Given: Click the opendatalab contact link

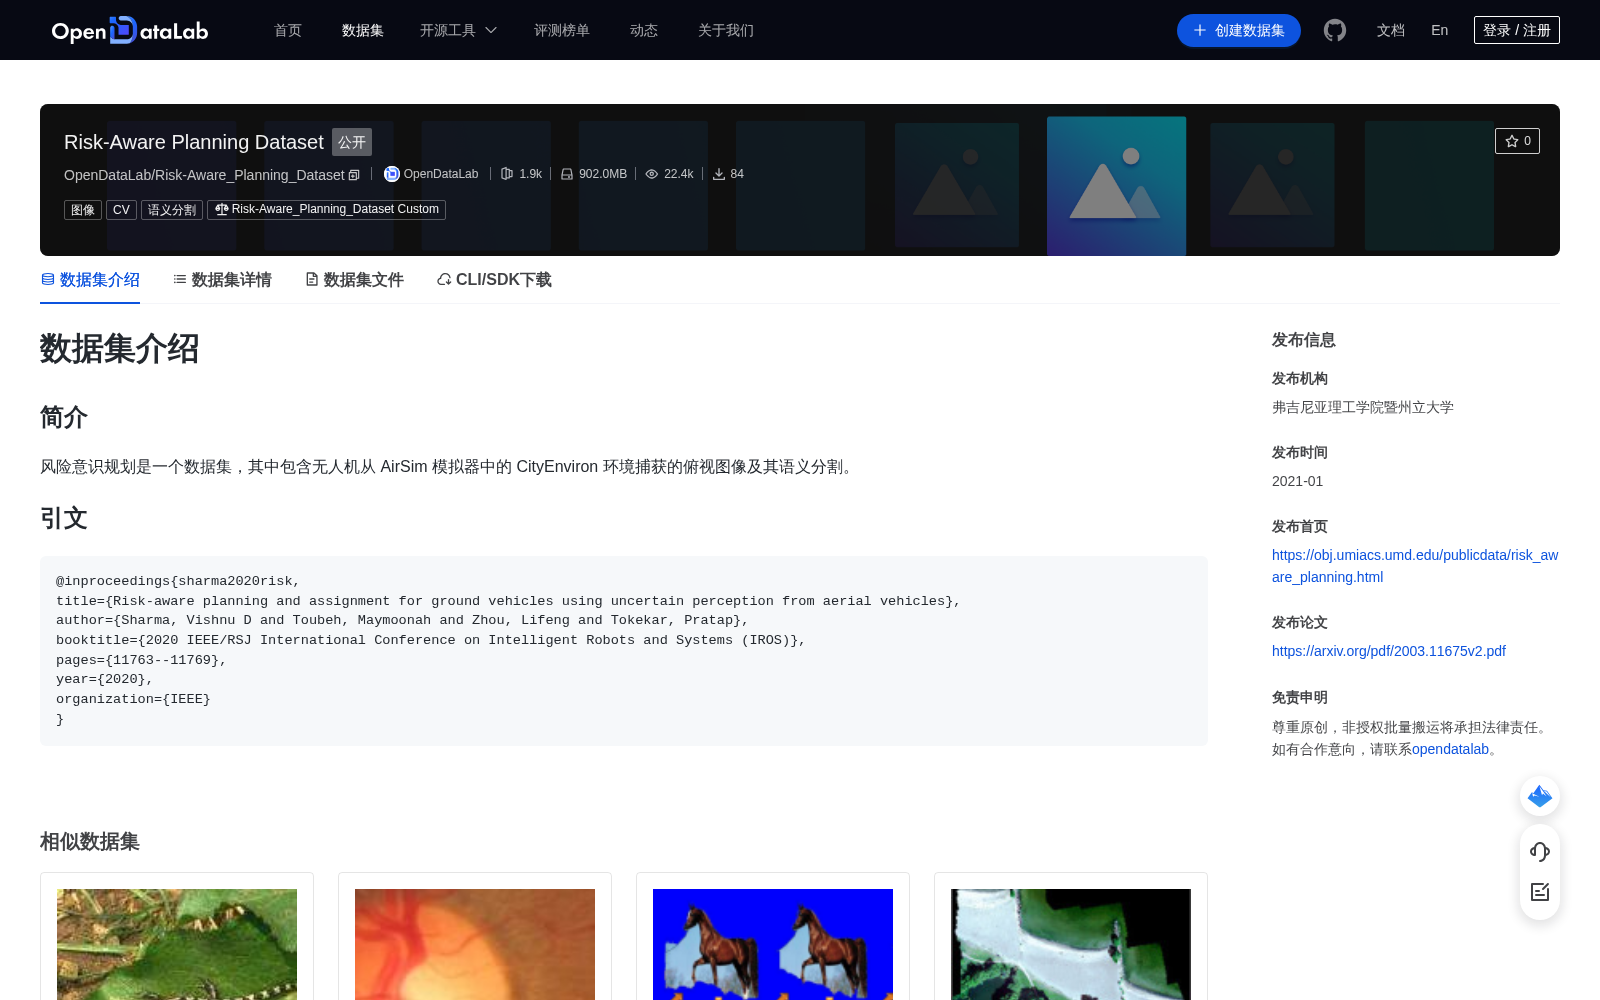Looking at the screenshot, I should click(1450, 749).
